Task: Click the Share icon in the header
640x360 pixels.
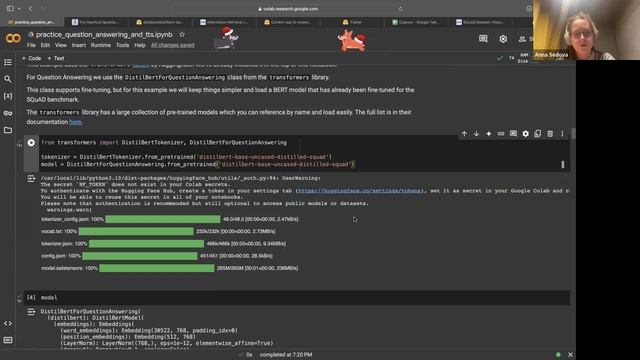Action: click(522, 39)
